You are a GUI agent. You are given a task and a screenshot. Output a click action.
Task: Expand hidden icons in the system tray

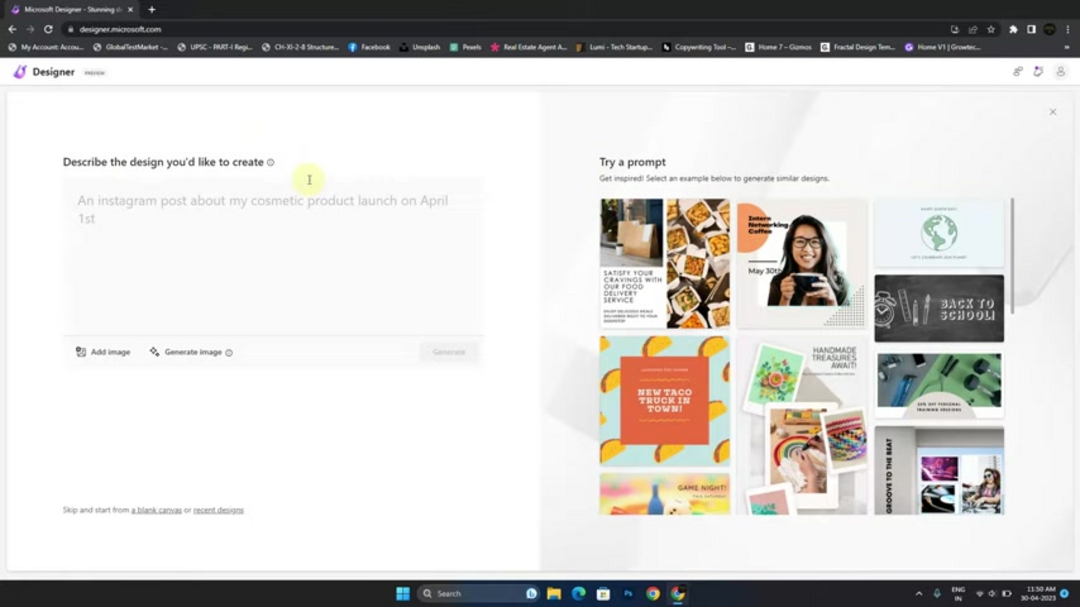point(918,593)
